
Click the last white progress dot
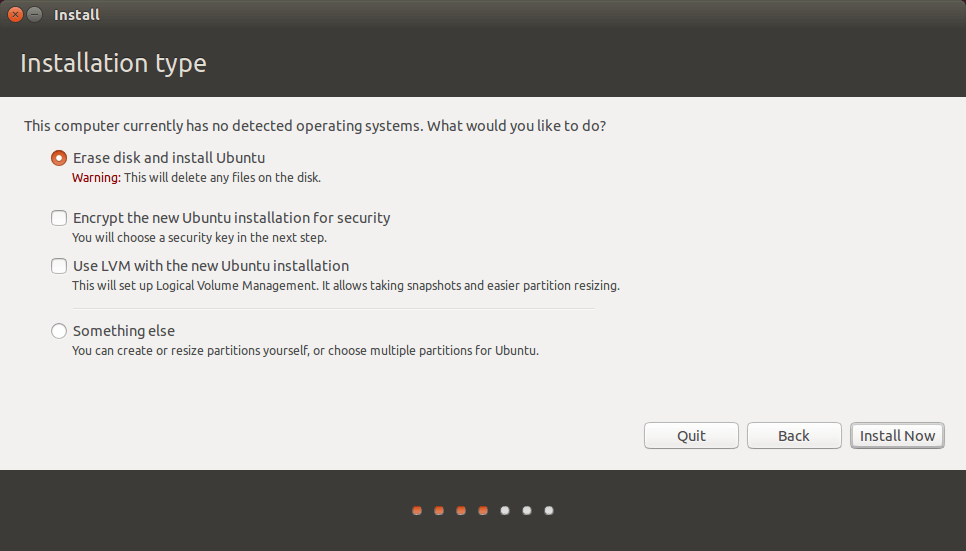(x=549, y=510)
